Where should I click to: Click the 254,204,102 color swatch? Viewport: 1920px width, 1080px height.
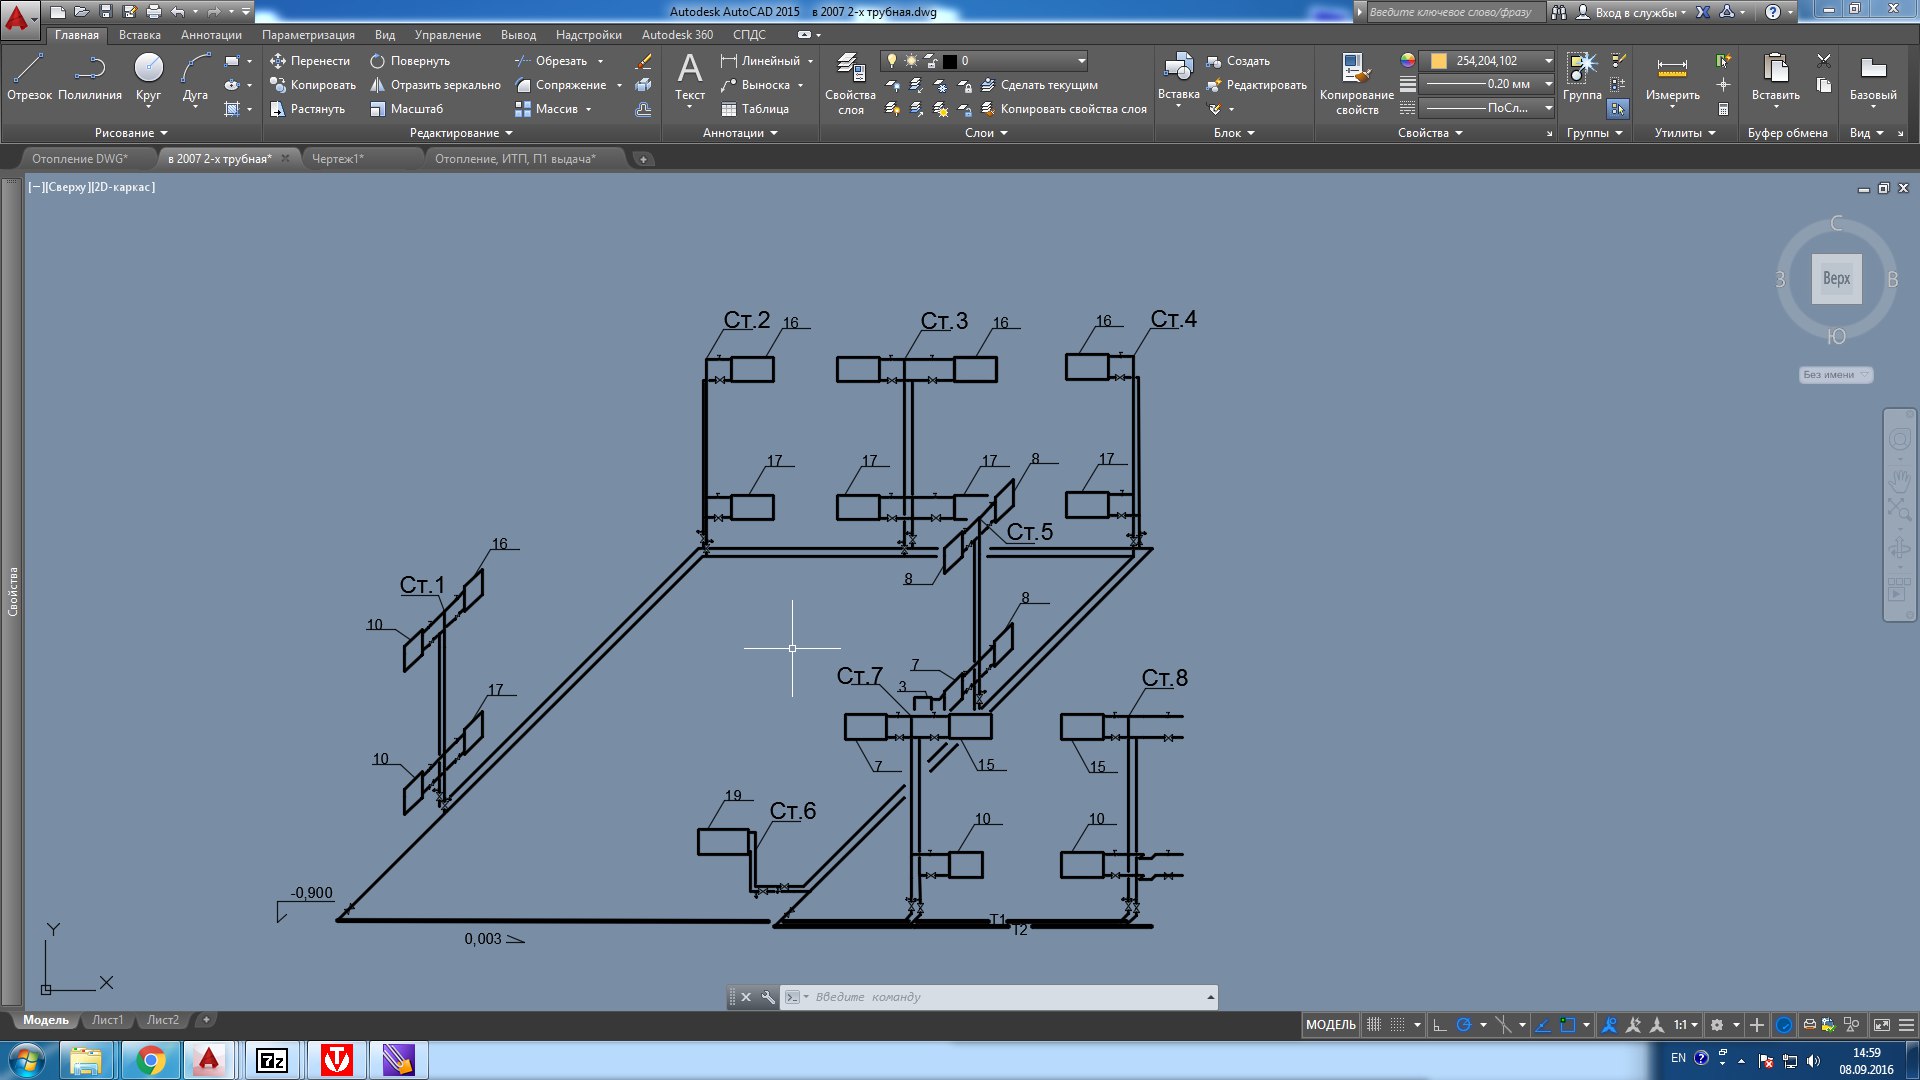point(1439,61)
